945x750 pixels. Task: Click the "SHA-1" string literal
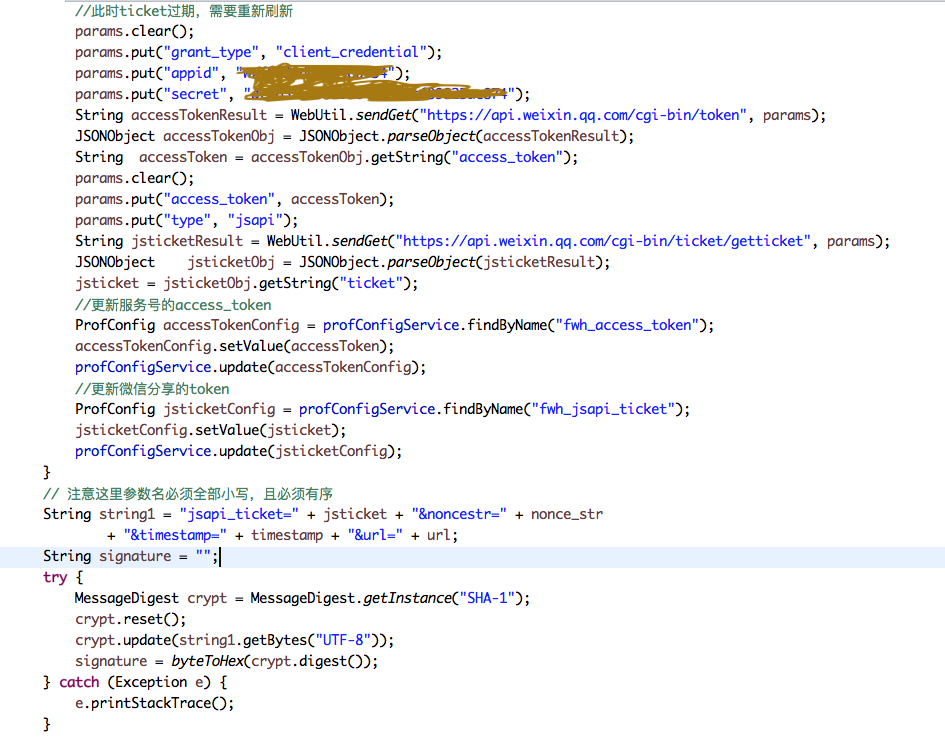pyautogui.click(x=487, y=599)
